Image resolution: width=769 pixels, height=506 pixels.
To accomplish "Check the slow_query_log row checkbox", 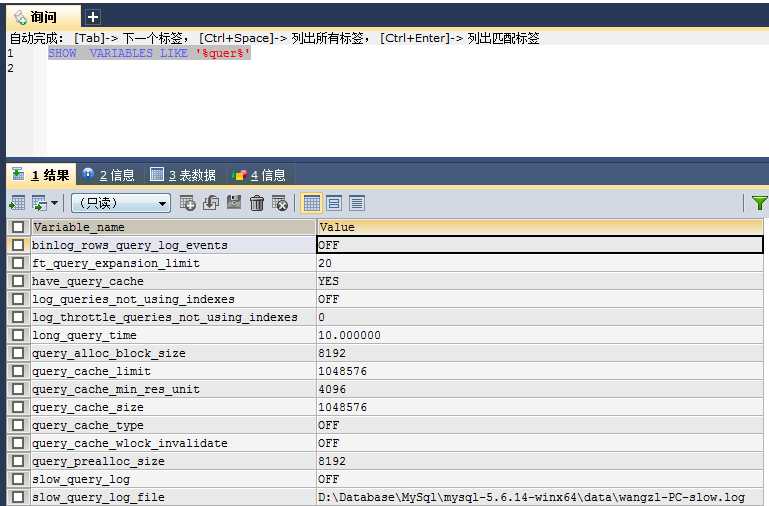I will 18,479.
